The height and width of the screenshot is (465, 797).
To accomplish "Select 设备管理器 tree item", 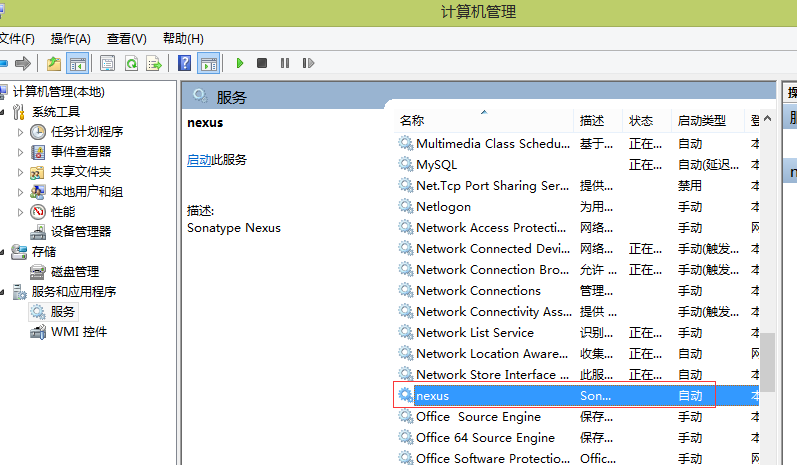I will click(81, 232).
